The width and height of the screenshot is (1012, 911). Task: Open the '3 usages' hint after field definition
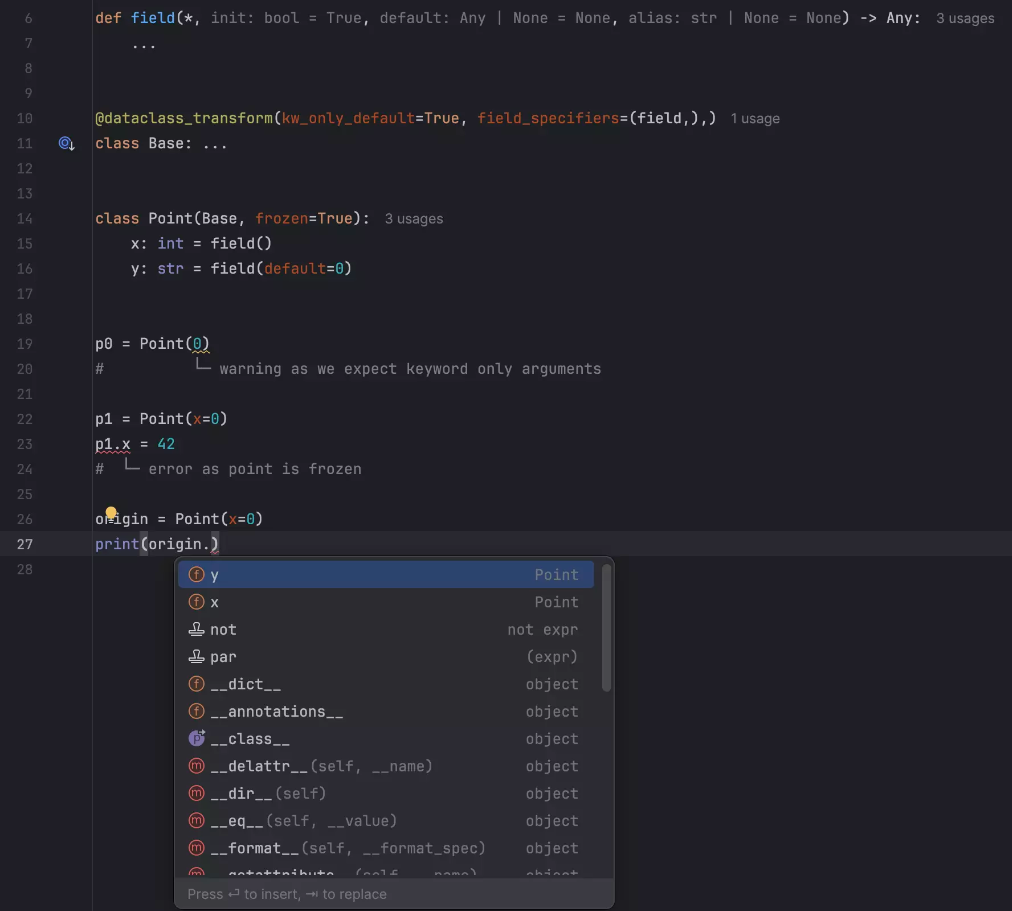coord(965,19)
